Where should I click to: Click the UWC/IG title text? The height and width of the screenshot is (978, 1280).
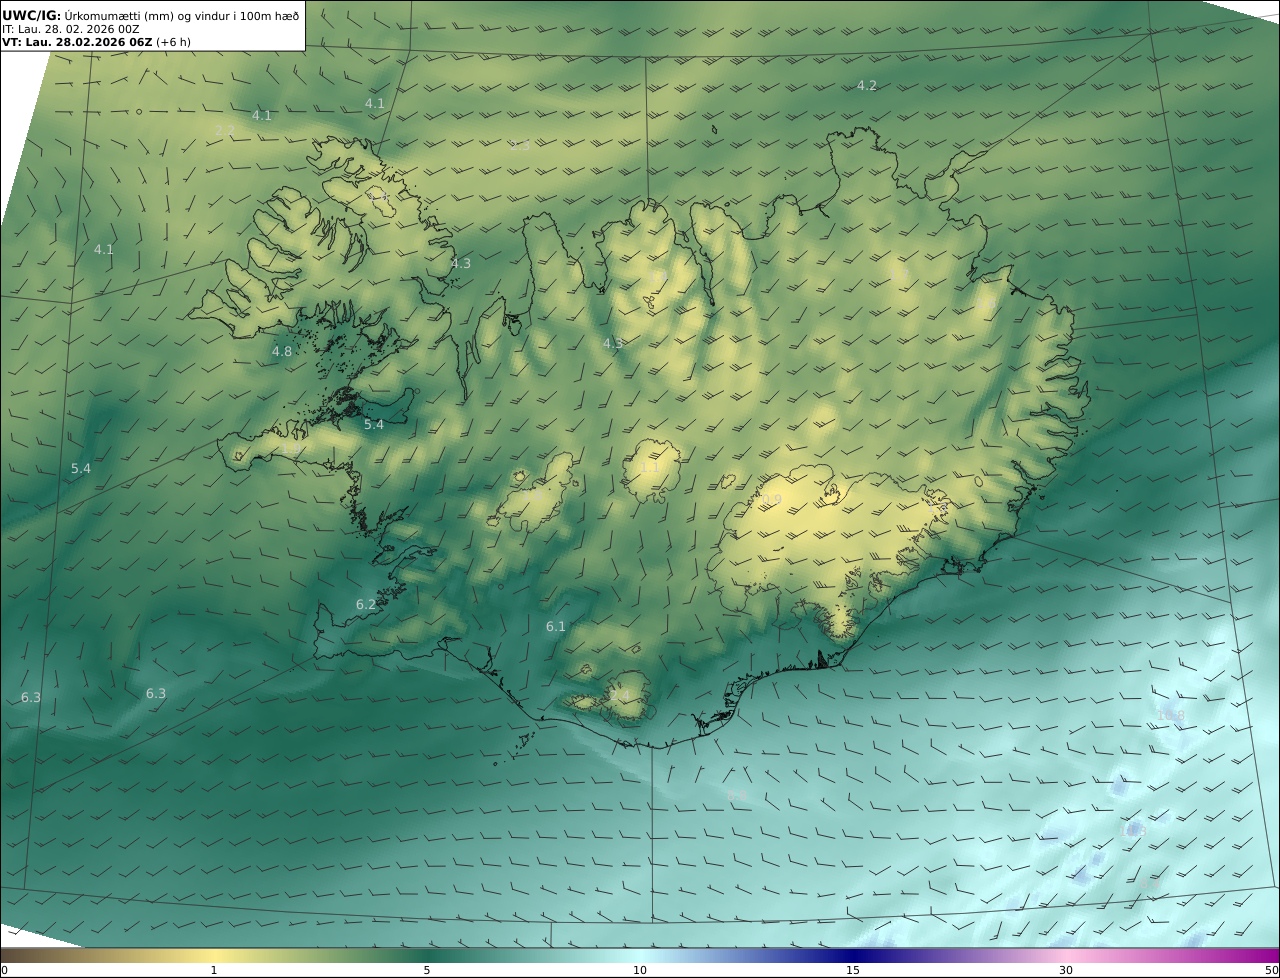tap(32, 15)
